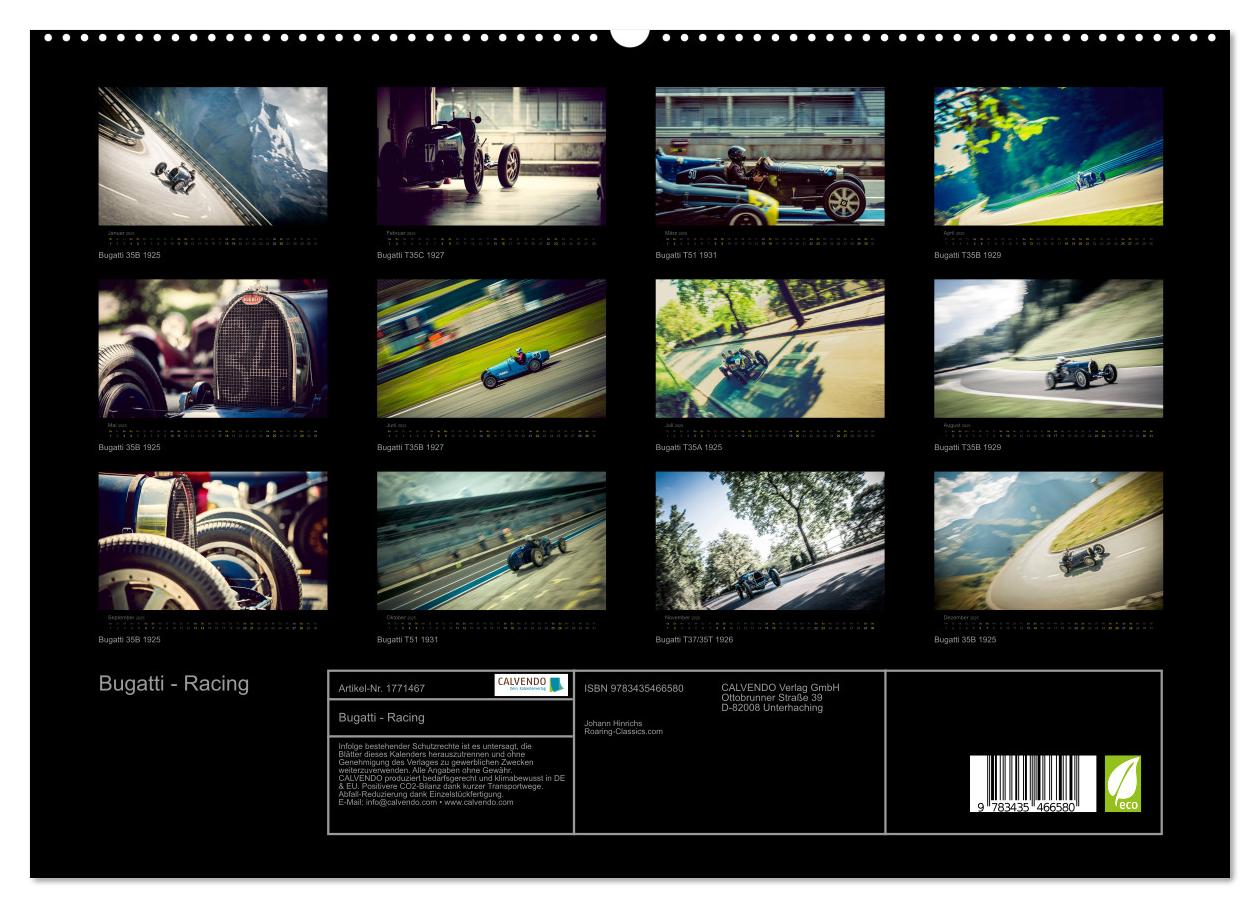Select the photo of the helmeted driver in the pit lane

770,156
